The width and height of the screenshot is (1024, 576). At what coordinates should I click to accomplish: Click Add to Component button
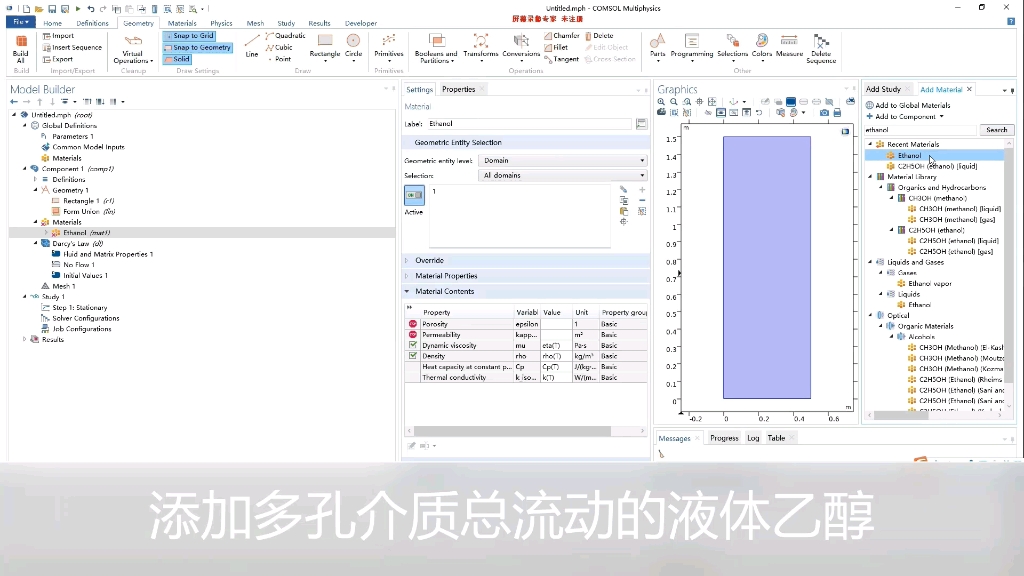[x=904, y=116]
